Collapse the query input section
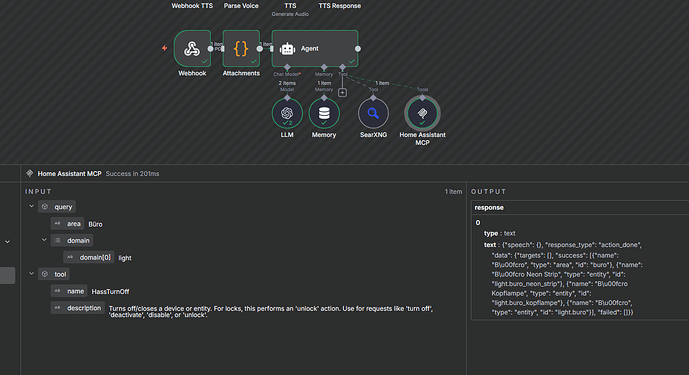 (31, 206)
